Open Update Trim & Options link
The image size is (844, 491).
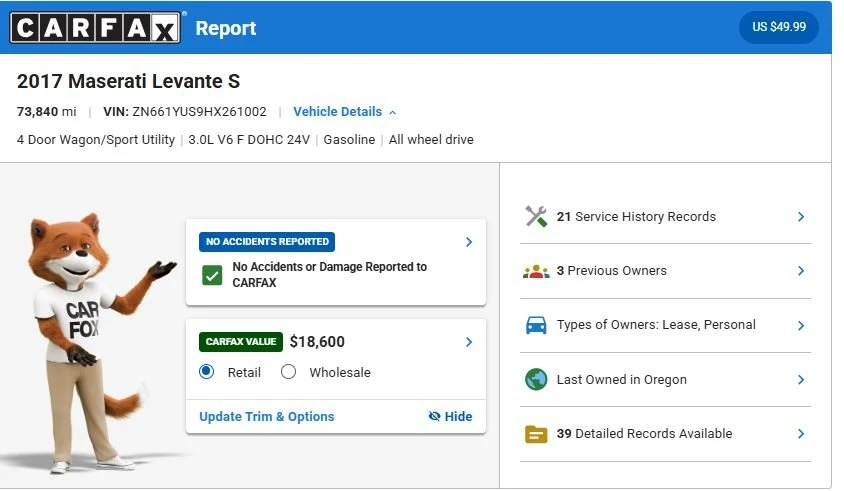(266, 416)
